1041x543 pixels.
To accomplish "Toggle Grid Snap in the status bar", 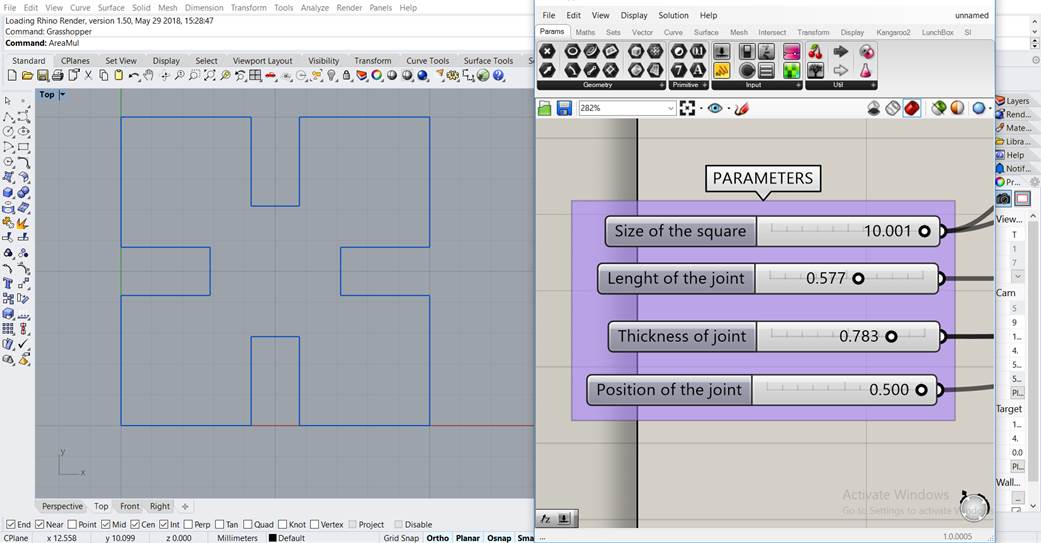I will coord(401,538).
